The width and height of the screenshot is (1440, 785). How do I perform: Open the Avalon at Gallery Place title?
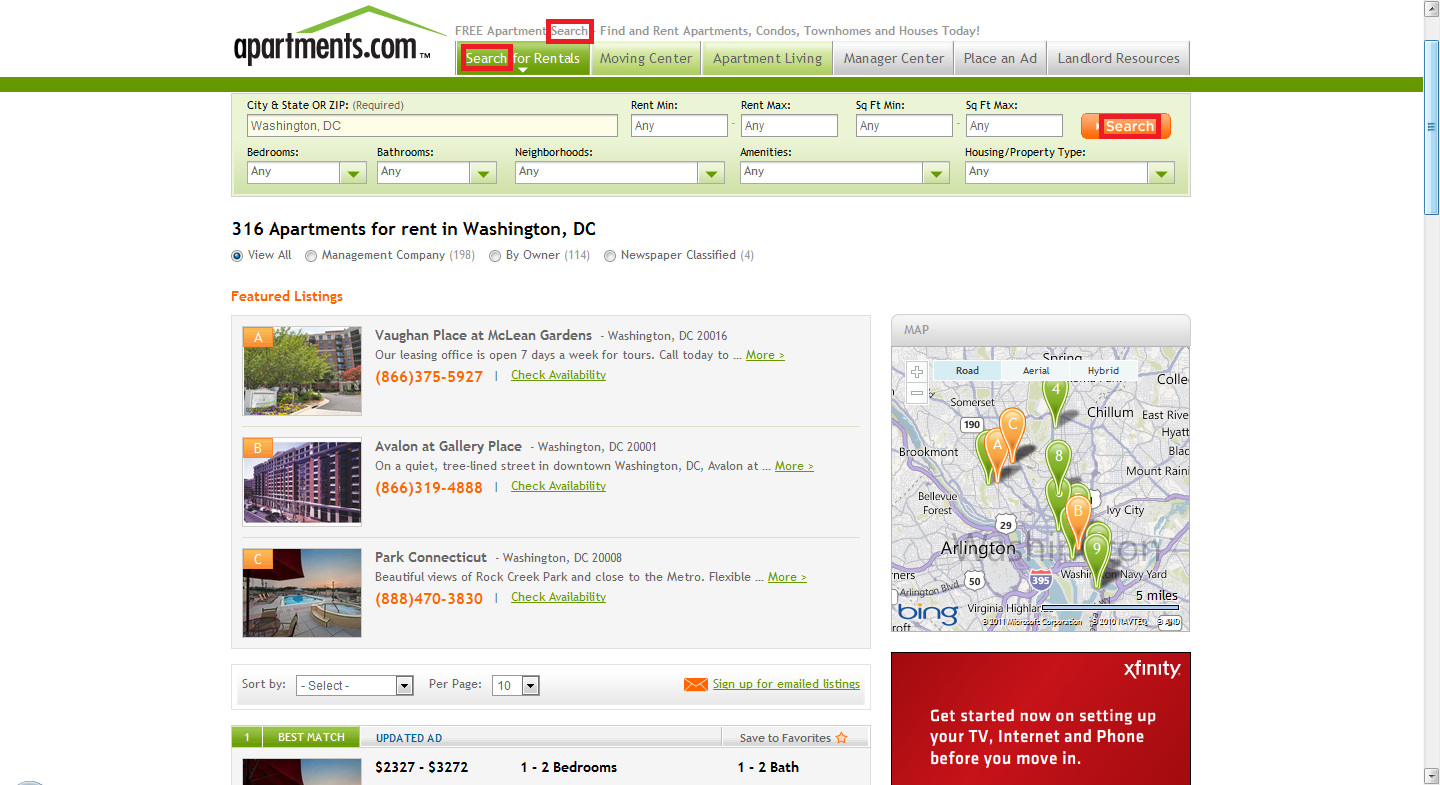click(x=448, y=446)
